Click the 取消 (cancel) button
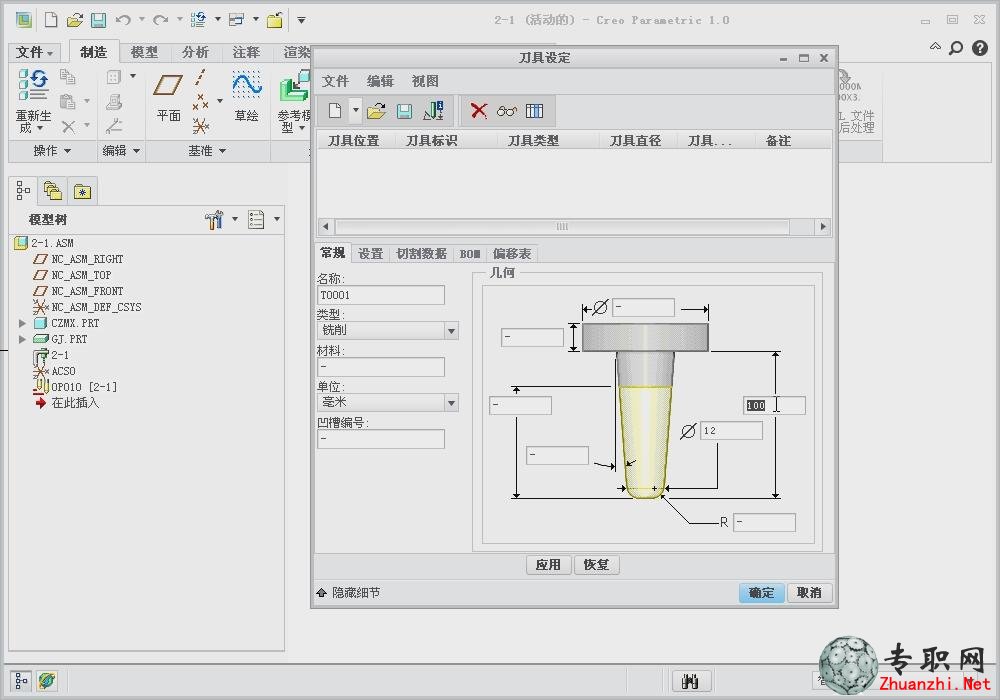Viewport: 1000px width, 700px height. [809, 593]
